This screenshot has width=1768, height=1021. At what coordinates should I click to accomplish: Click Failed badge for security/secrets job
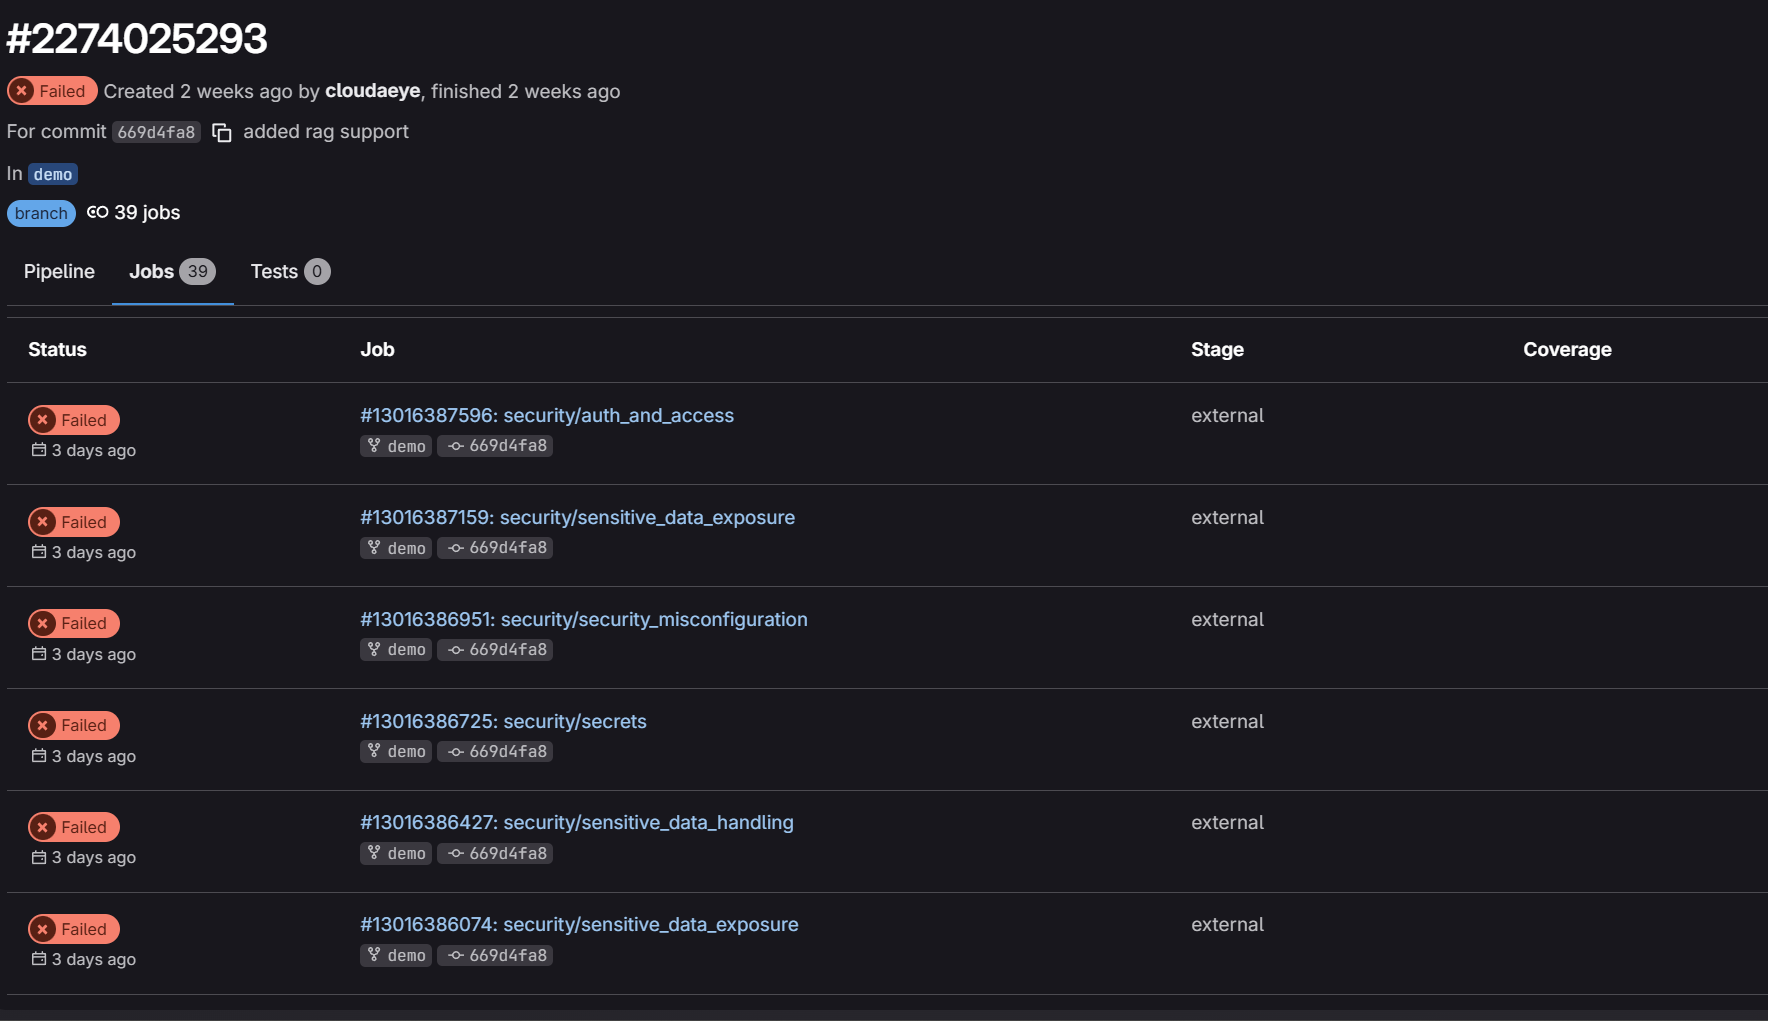pos(74,725)
